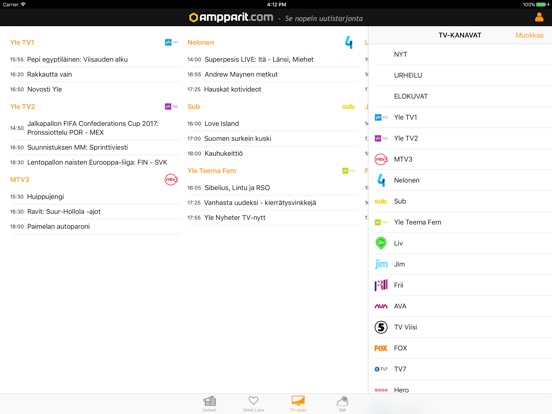Choose Liv channel name in list
Screen dimensions: 552x414
398,243
